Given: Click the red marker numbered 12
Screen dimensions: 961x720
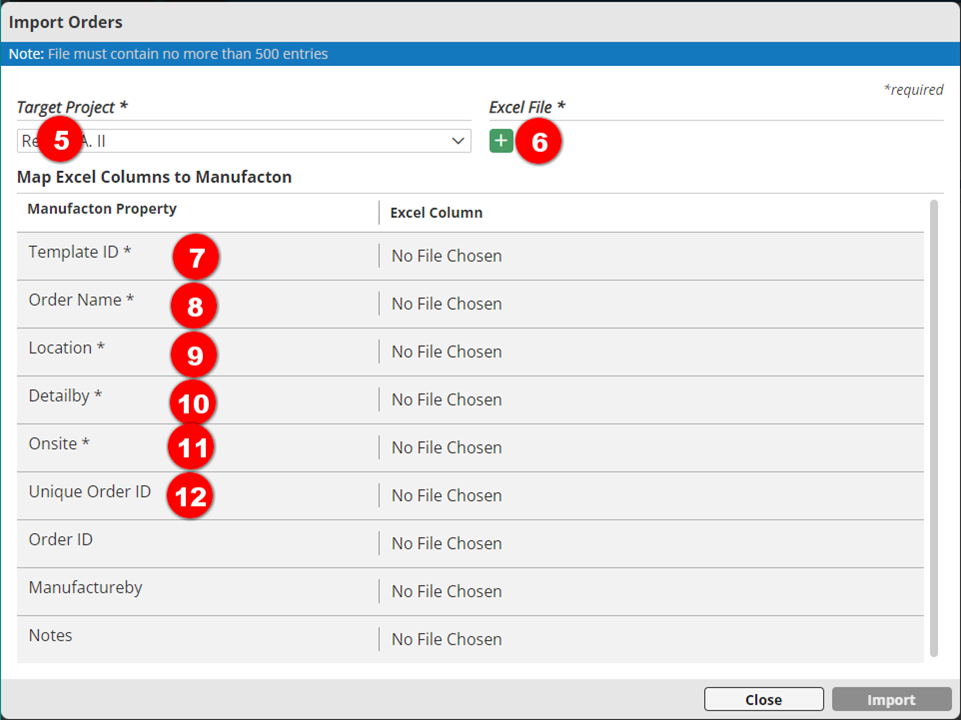Looking at the screenshot, I should tap(190, 496).
